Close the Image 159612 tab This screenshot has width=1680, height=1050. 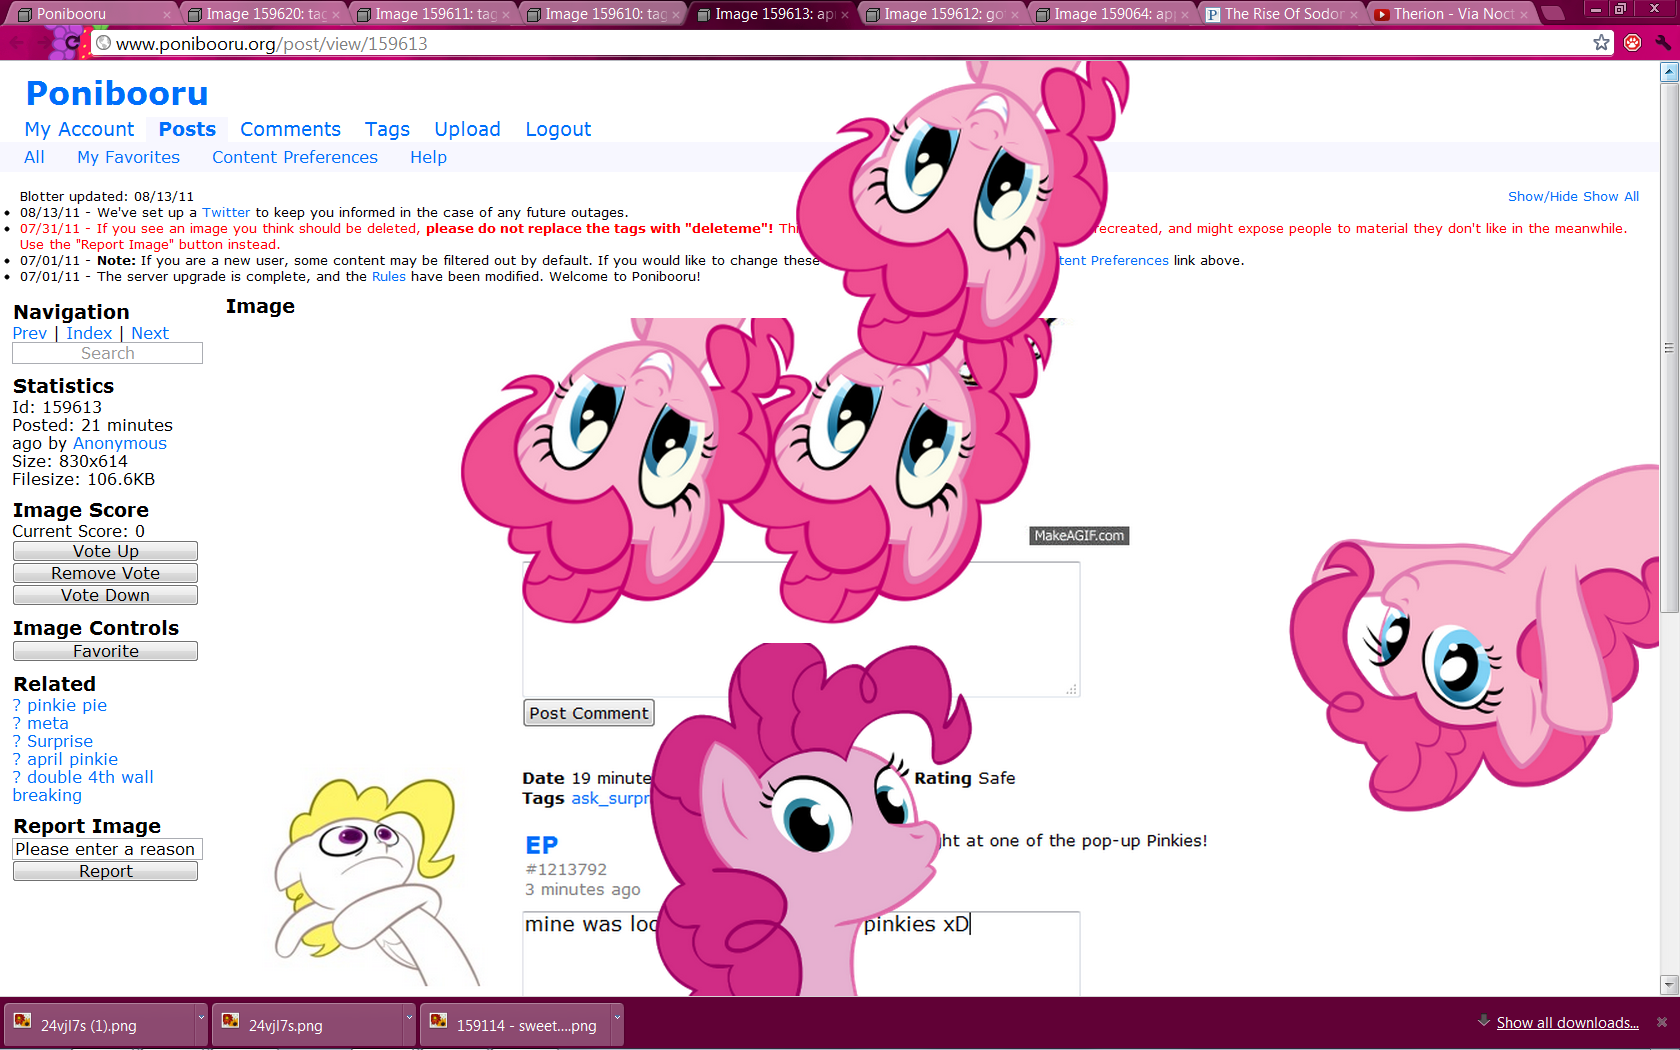coord(1015,15)
